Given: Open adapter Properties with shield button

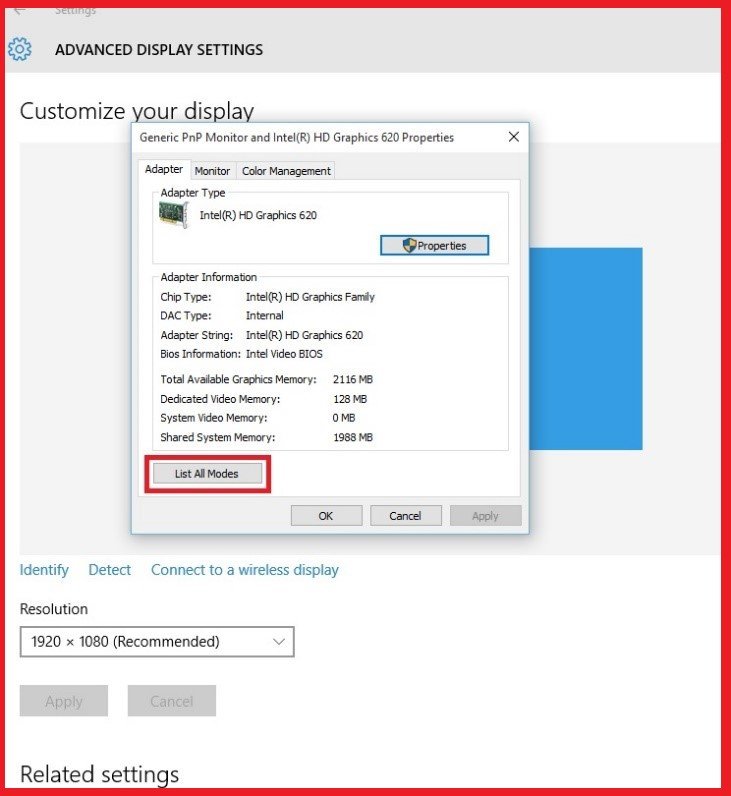Looking at the screenshot, I should [x=435, y=245].
